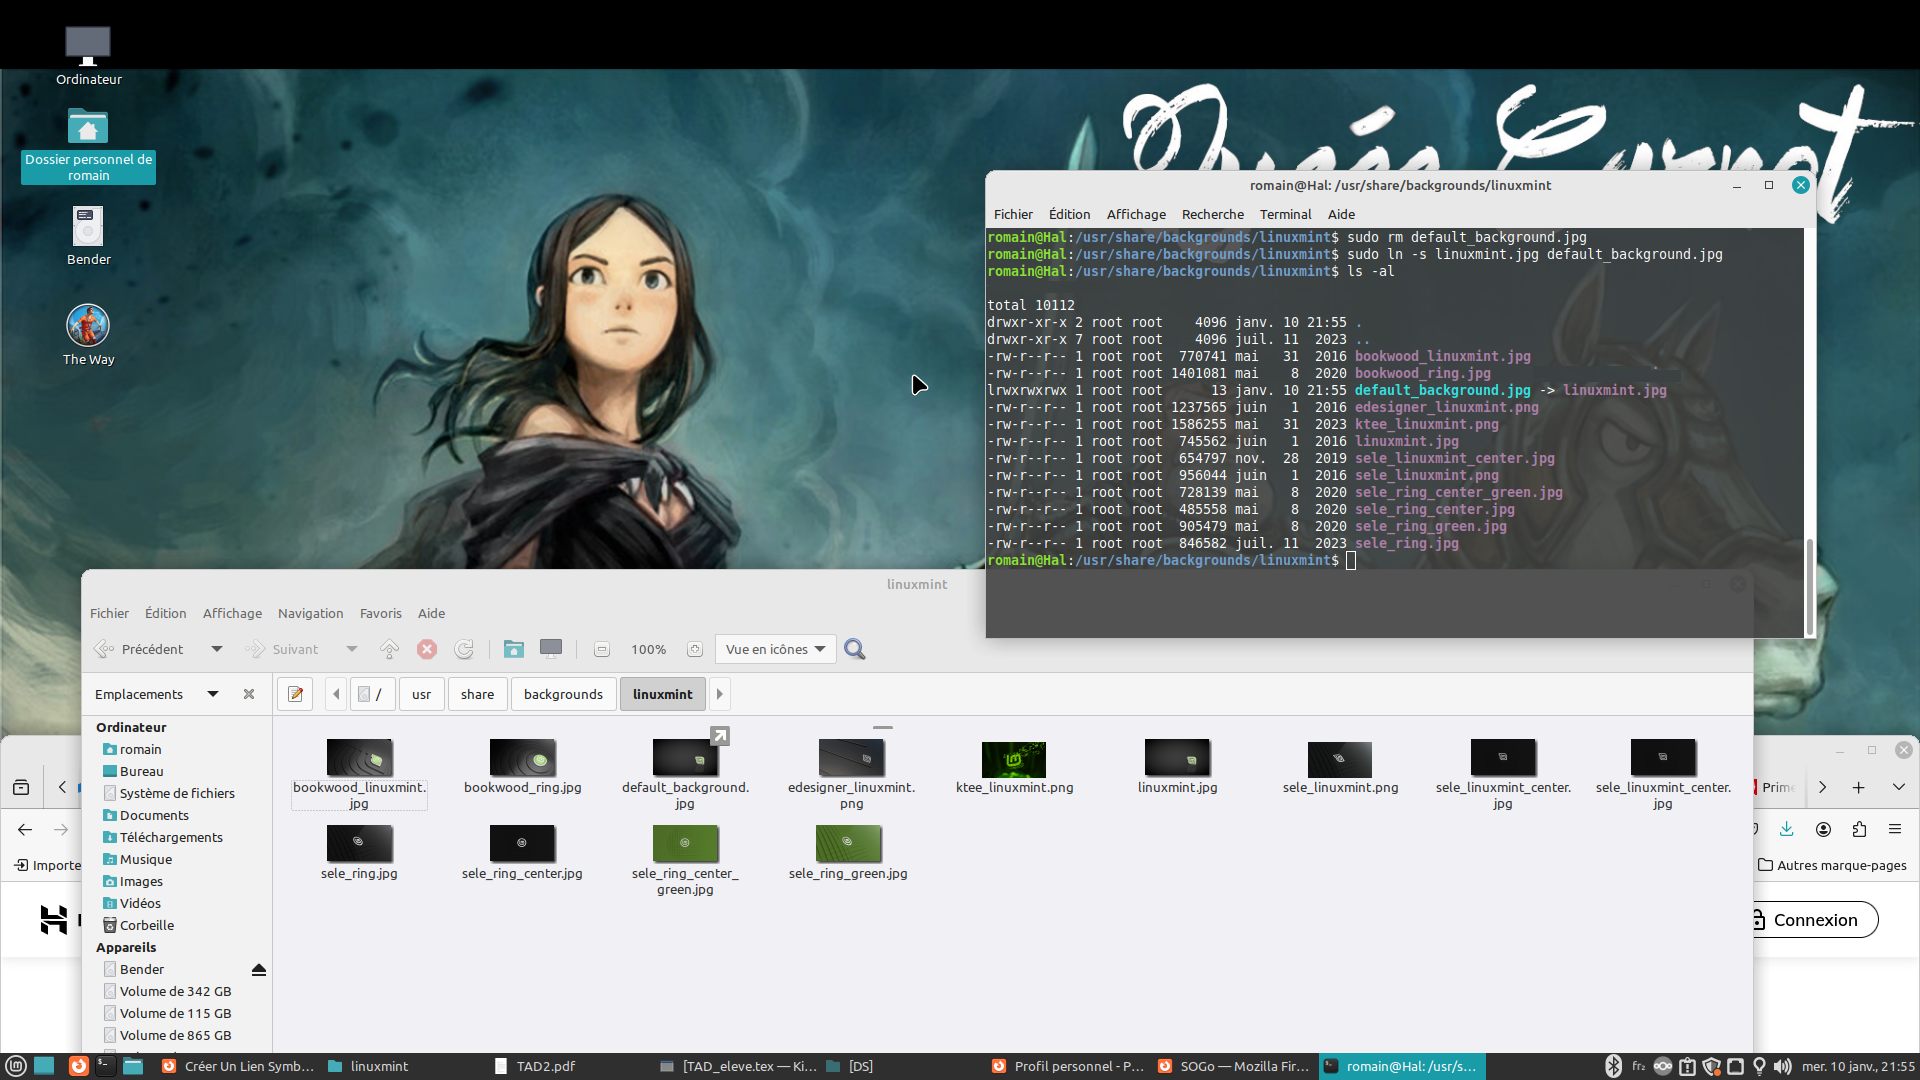Open the file manager search tool
This screenshot has height=1080, width=1920.
854,649
